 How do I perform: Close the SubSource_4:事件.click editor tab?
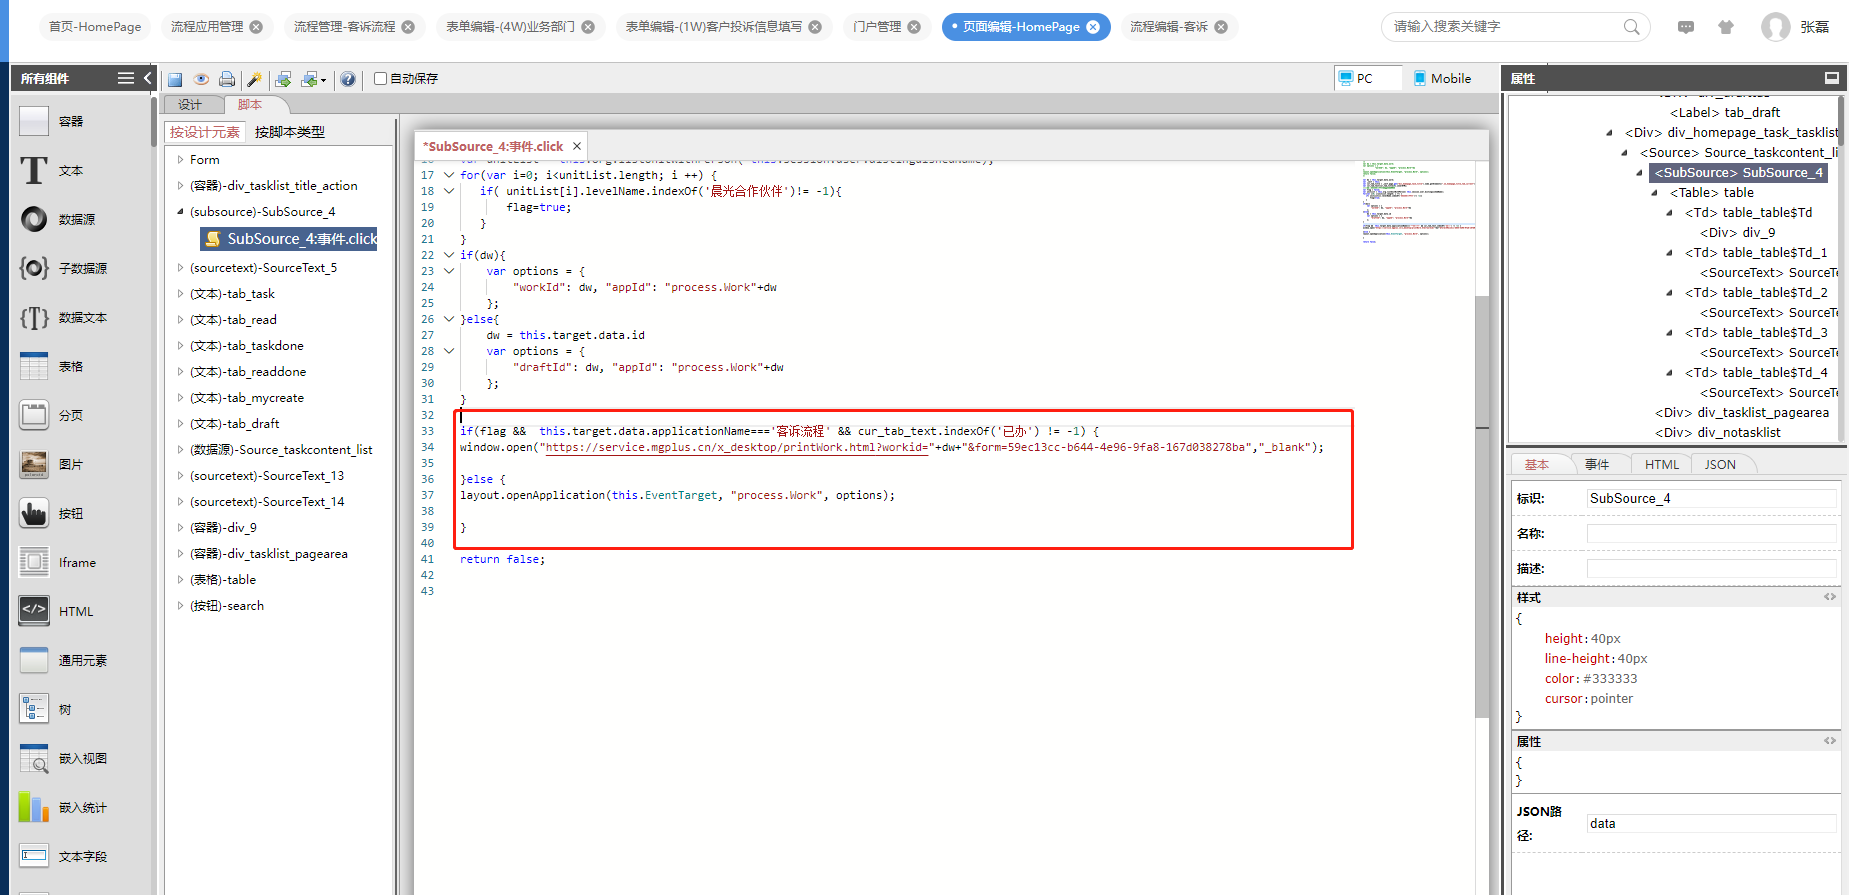577,146
